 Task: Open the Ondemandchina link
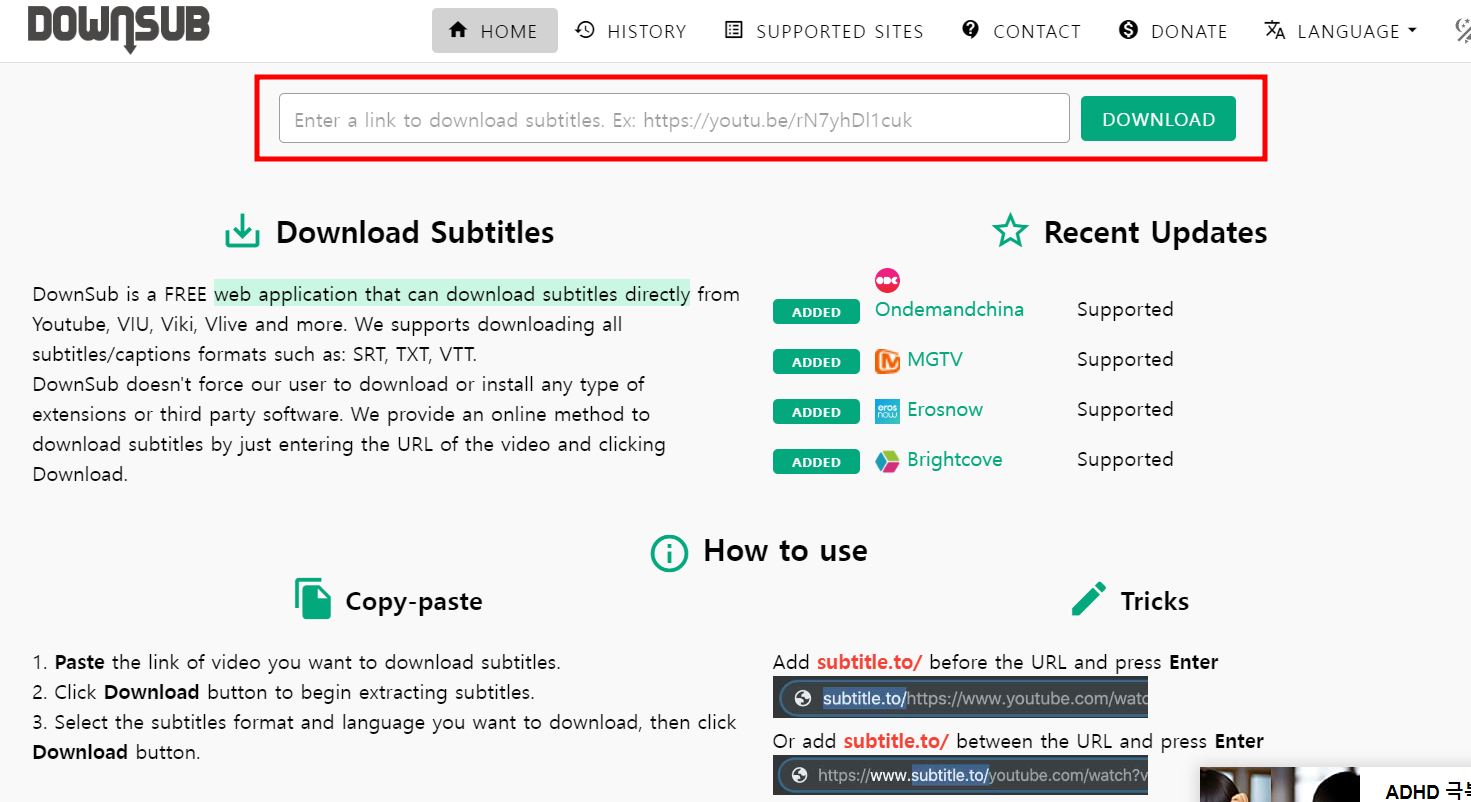click(949, 309)
